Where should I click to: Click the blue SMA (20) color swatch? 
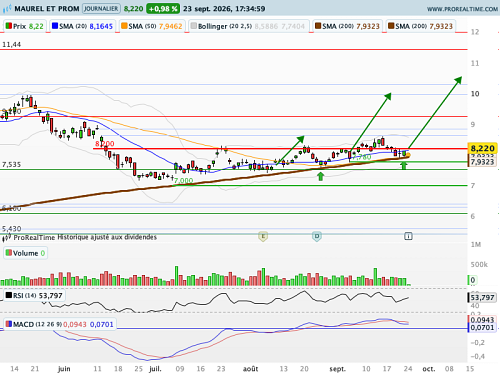(55, 26)
